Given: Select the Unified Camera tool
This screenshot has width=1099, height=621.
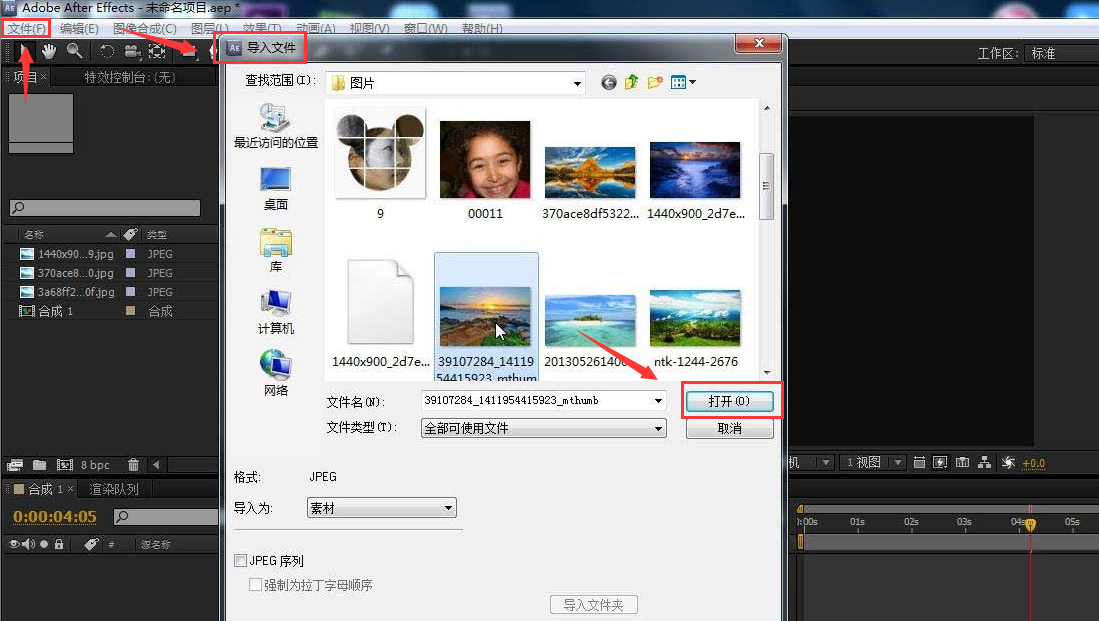Looking at the screenshot, I should [132, 51].
